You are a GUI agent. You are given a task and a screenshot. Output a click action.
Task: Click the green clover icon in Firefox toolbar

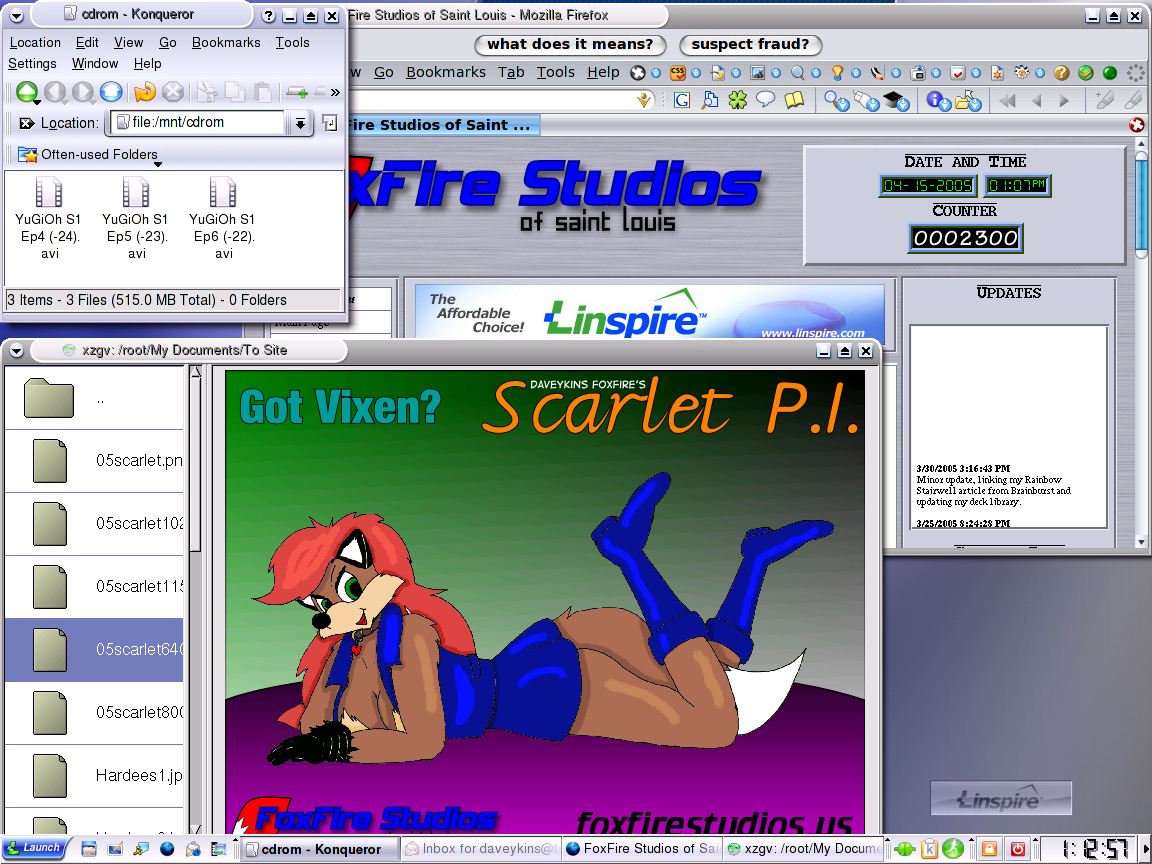point(738,100)
